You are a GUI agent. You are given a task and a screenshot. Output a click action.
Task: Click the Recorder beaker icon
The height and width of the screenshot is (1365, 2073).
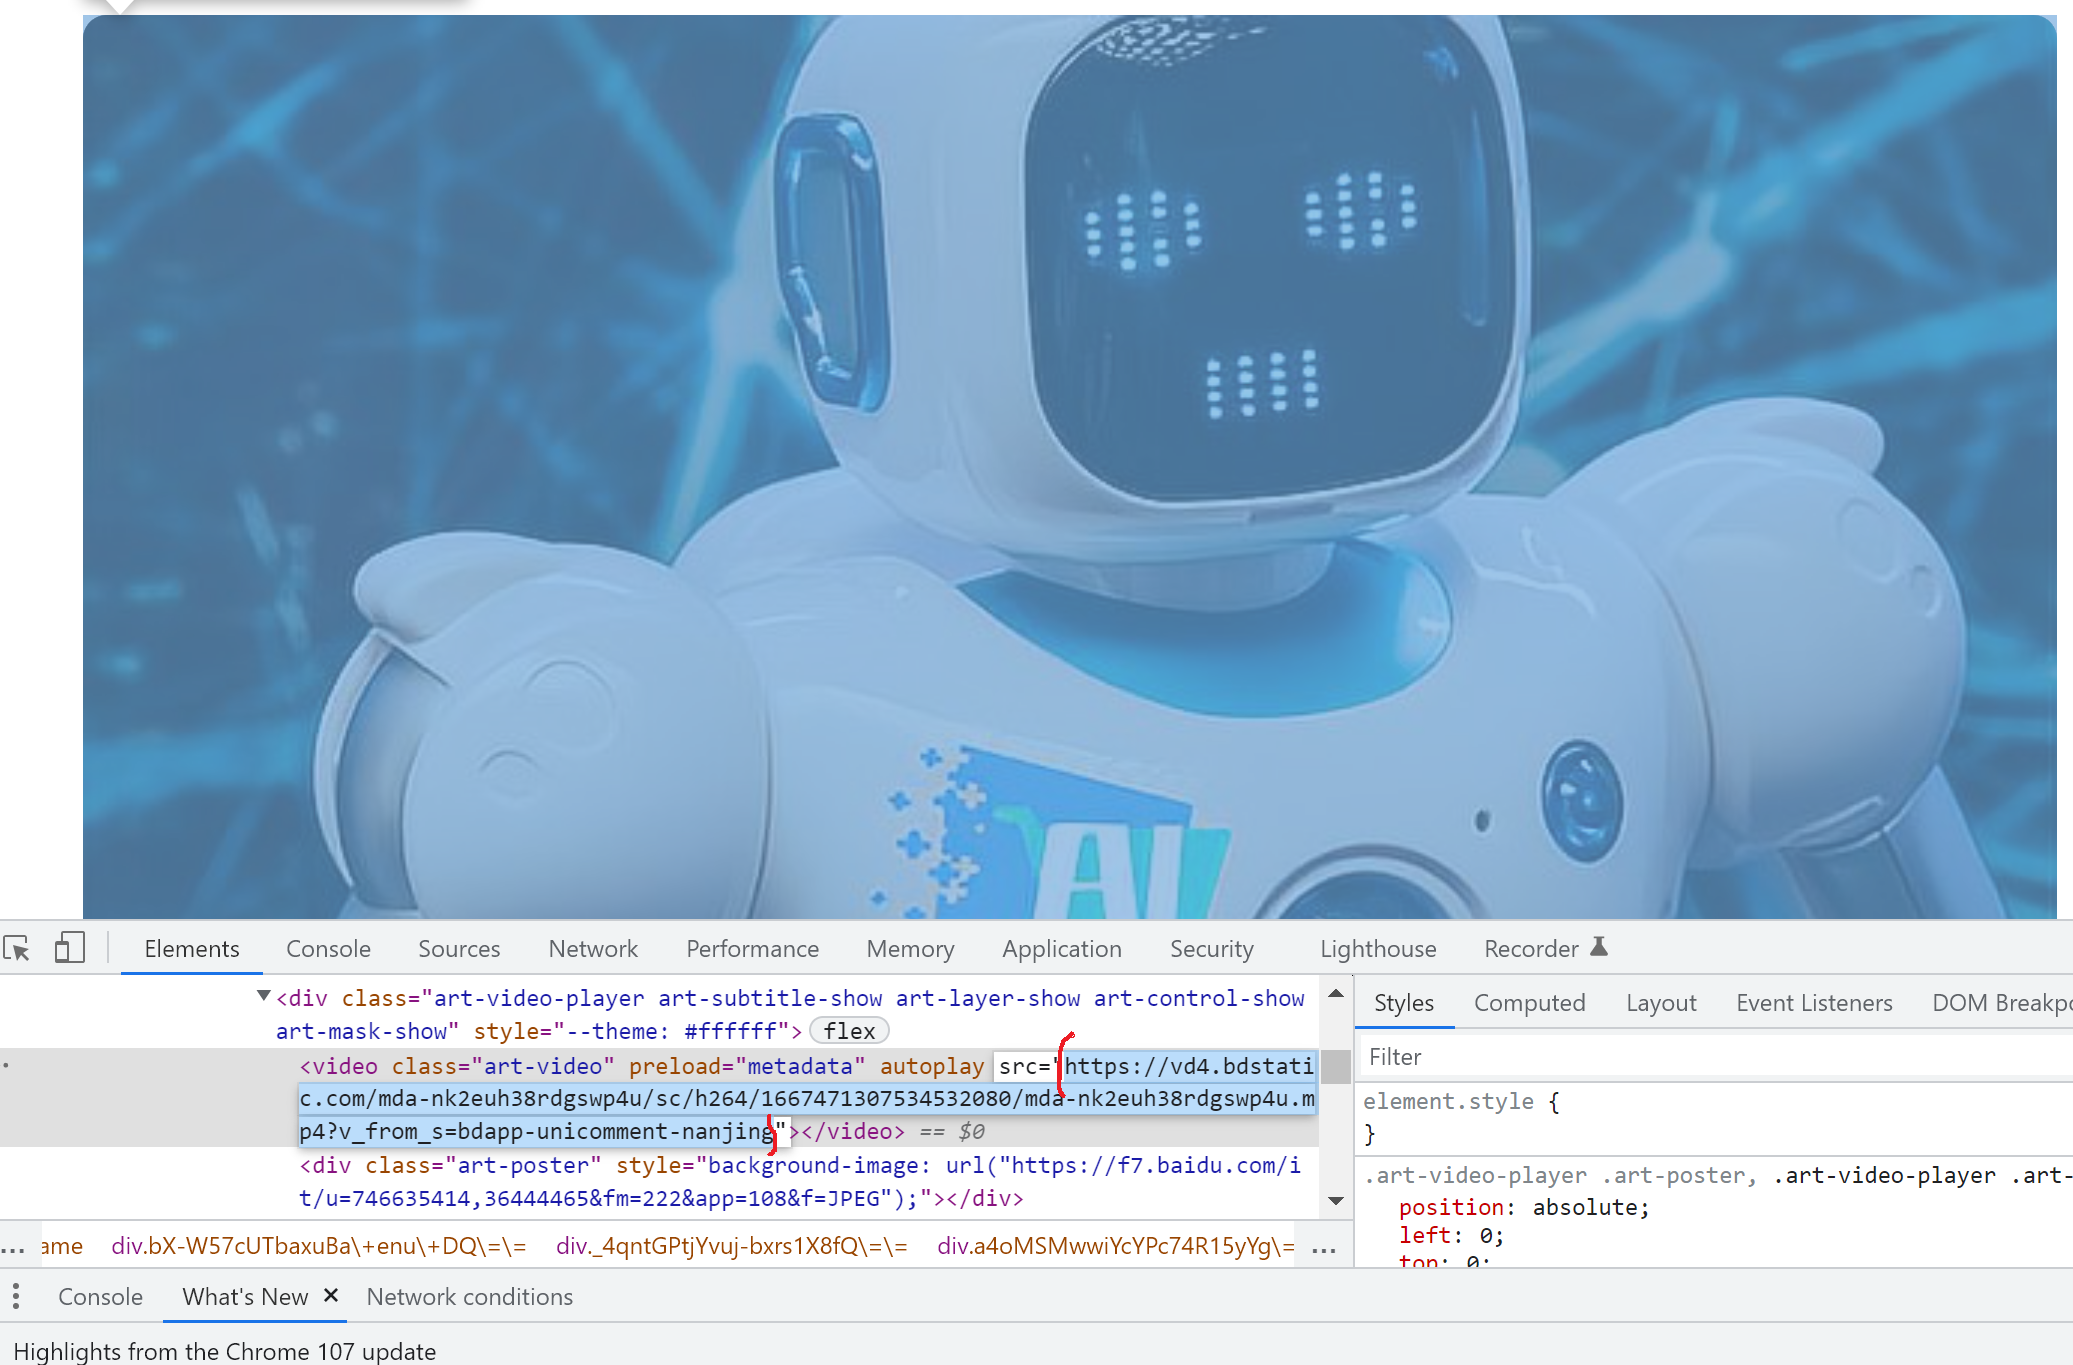1599,946
